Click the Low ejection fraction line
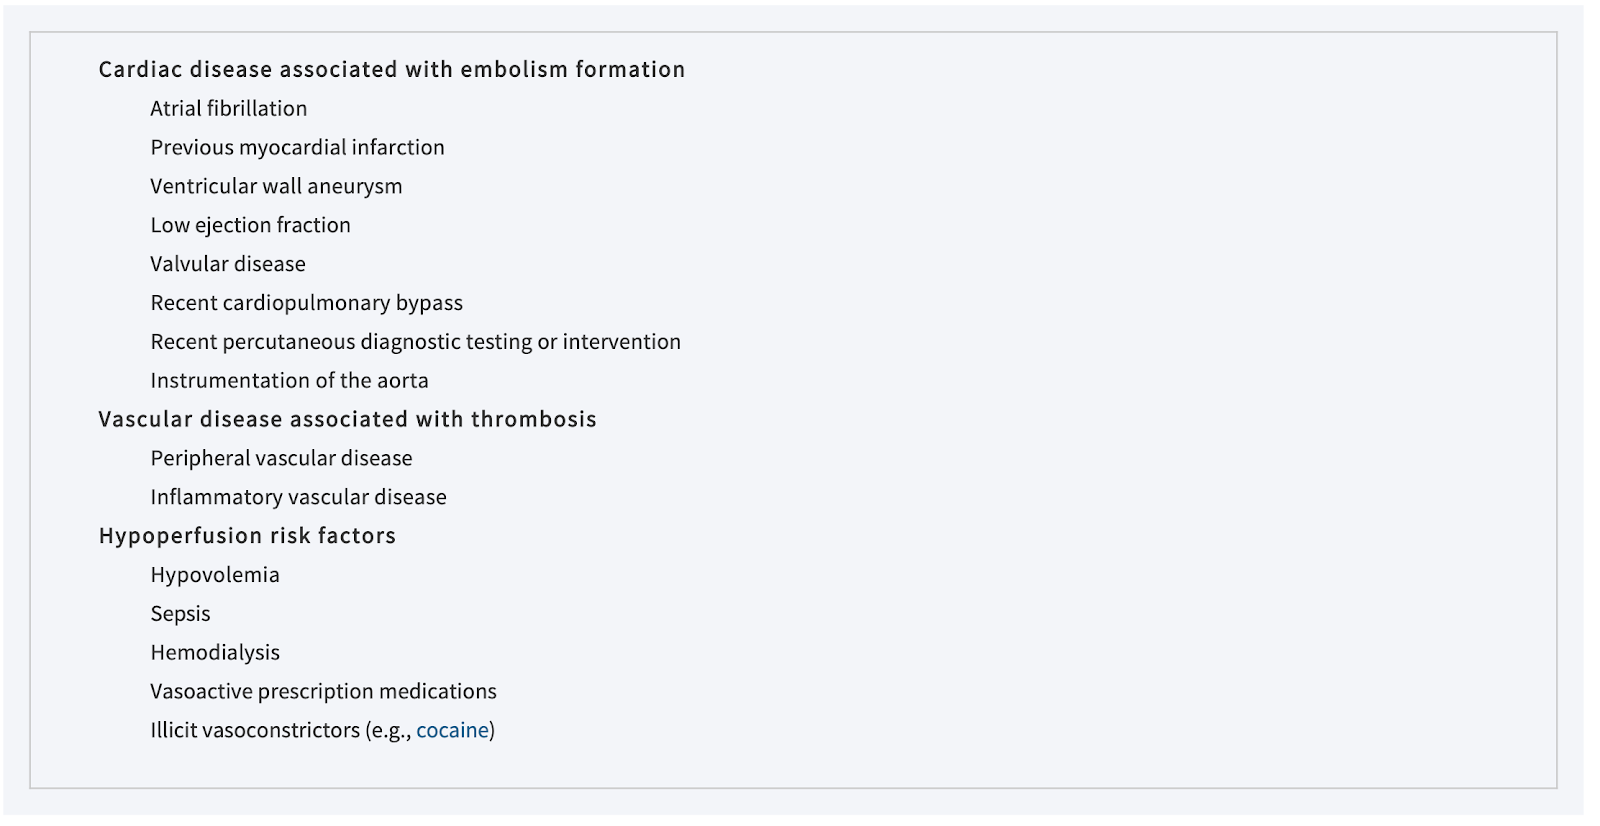The width and height of the screenshot is (1600, 826). (250, 225)
